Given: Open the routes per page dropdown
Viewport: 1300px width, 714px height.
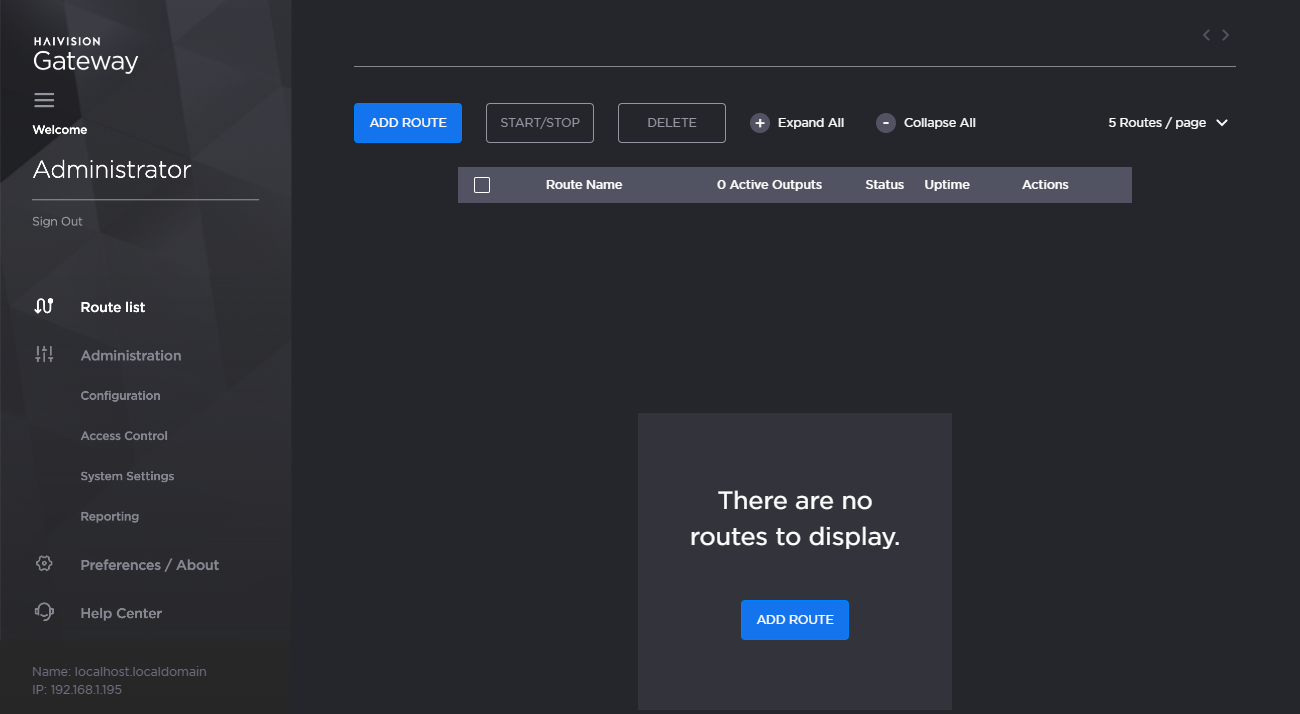Looking at the screenshot, I should pyautogui.click(x=1167, y=122).
